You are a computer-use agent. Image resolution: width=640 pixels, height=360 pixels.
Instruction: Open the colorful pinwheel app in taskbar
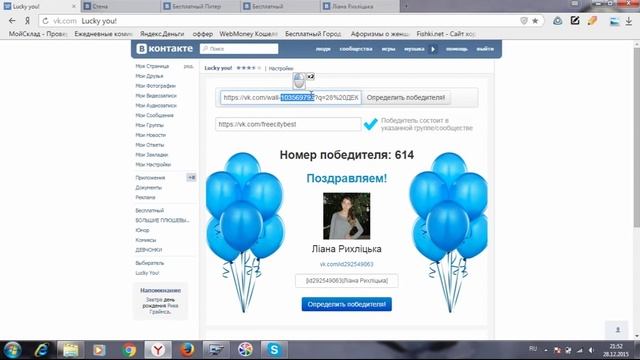click(245, 350)
